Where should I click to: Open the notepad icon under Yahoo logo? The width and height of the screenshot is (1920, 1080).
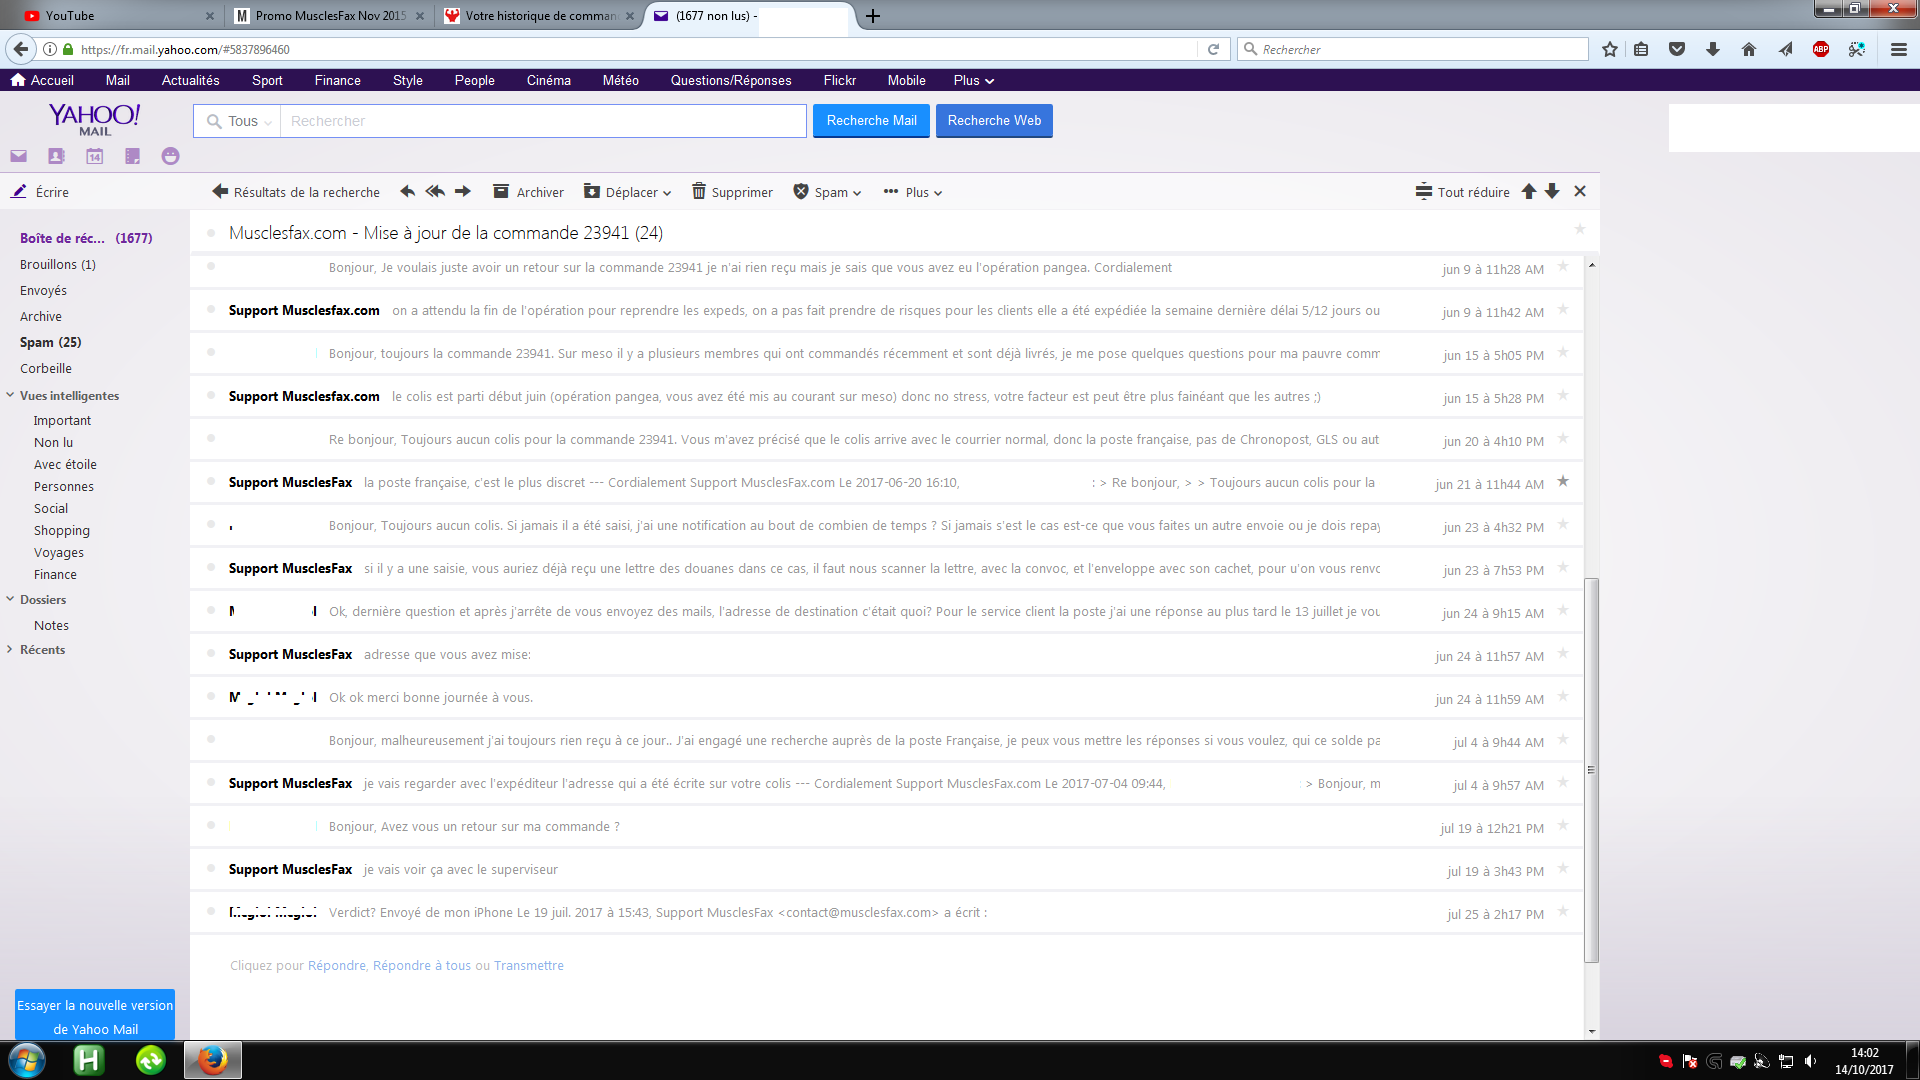pos(132,156)
